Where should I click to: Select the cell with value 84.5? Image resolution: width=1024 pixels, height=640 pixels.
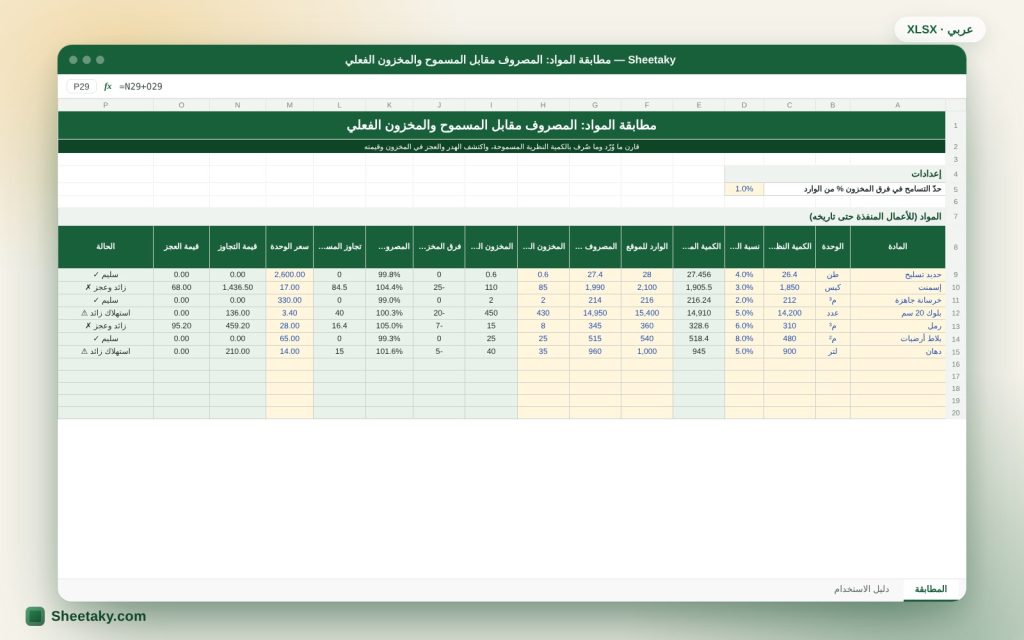(x=340, y=287)
